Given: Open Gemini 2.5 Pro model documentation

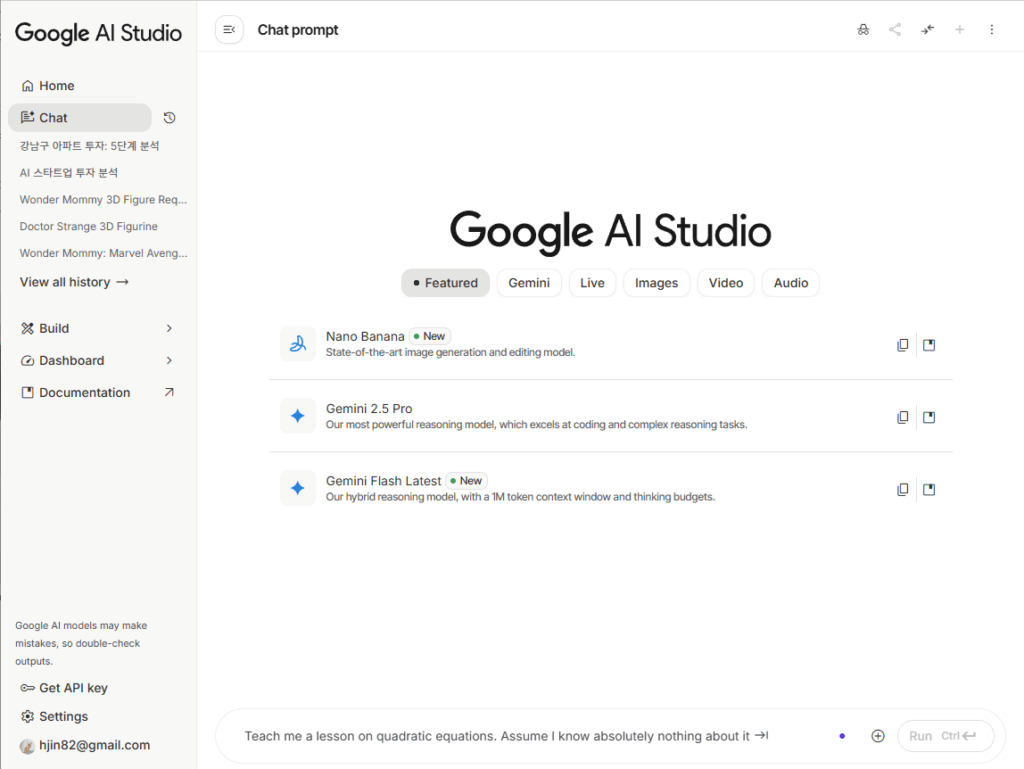Looking at the screenshot, I should (x=929, y=417).
